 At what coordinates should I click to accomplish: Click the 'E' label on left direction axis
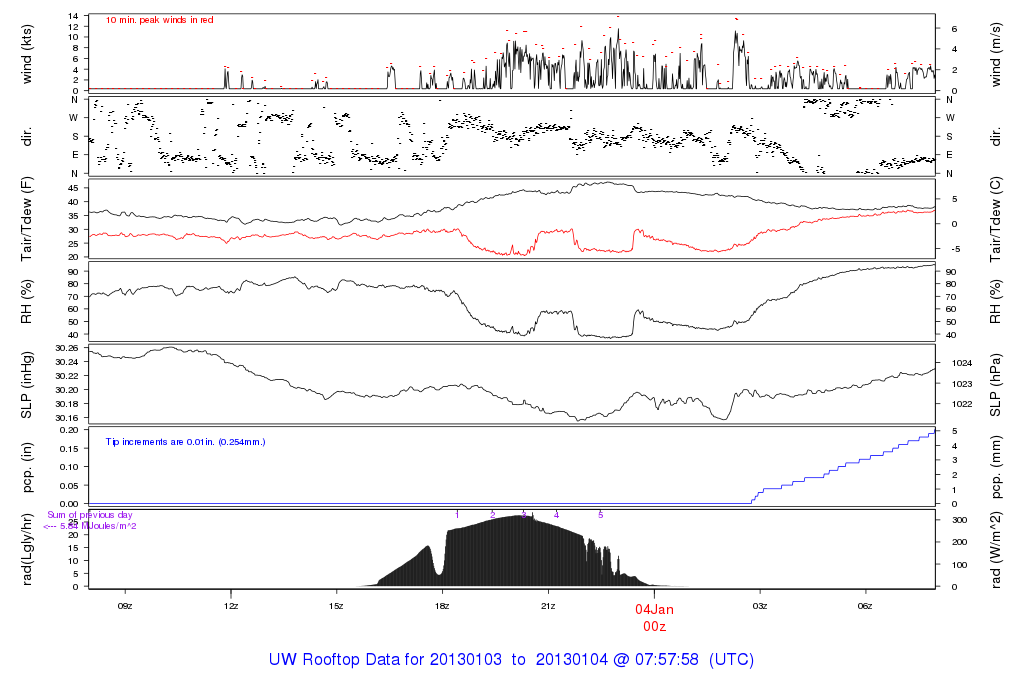[x=75, y=155]
